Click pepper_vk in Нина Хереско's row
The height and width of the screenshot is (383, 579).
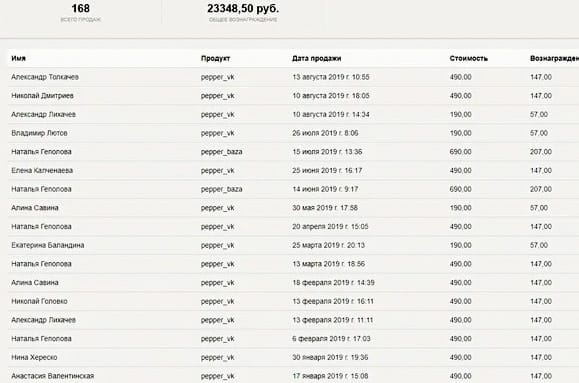[x=217, y=358]
